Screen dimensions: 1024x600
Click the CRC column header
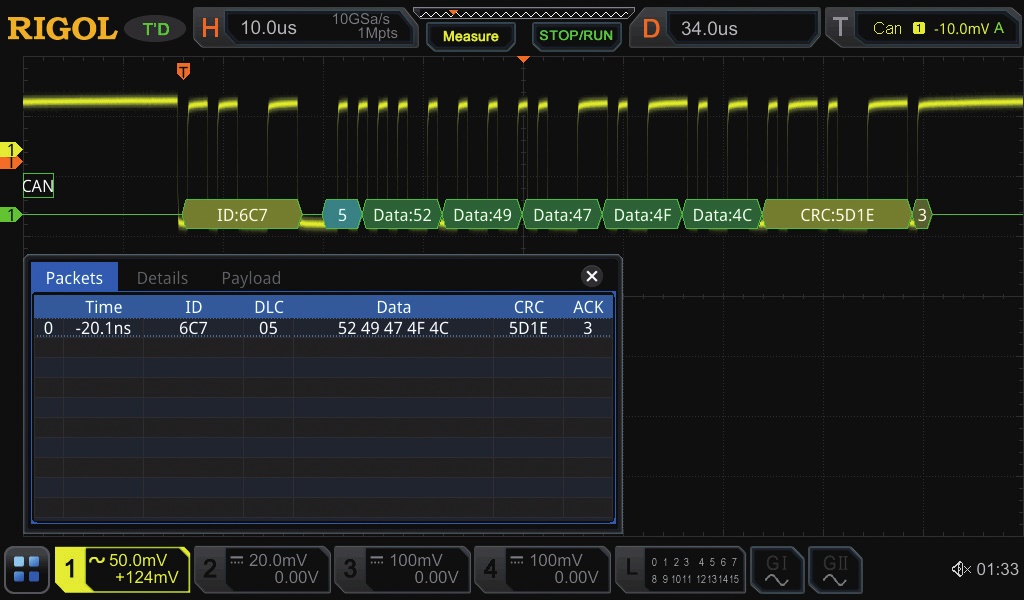point(528,307)
